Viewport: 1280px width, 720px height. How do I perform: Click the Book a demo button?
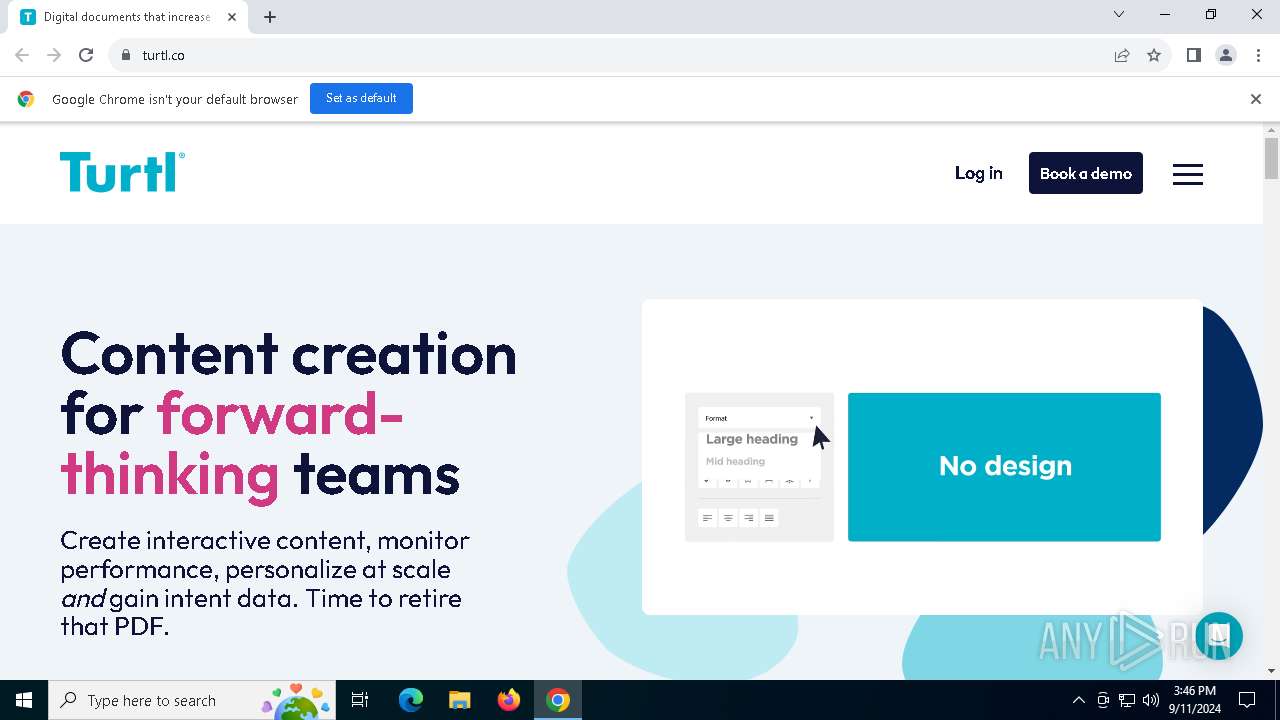[1085, 173]
